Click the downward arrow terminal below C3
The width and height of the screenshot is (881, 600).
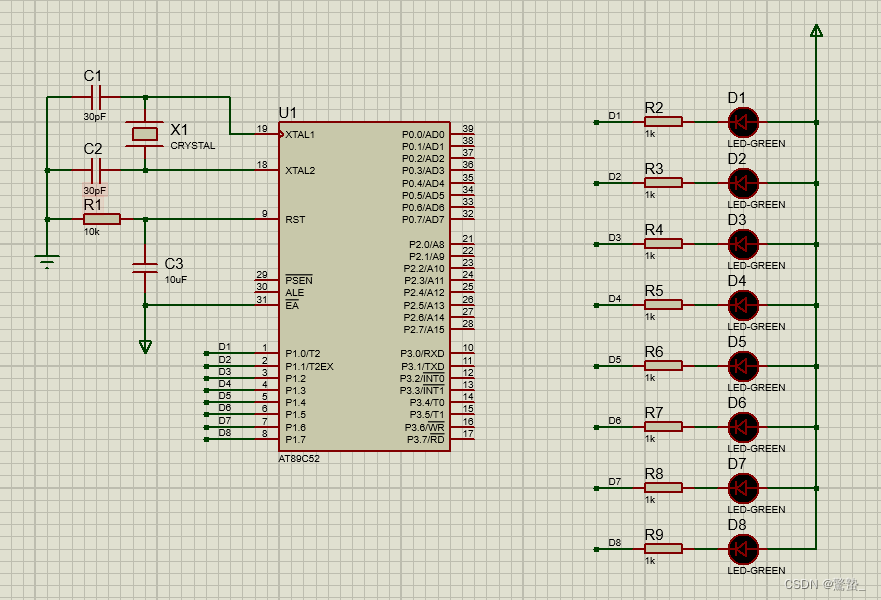(x=146, y=347)
